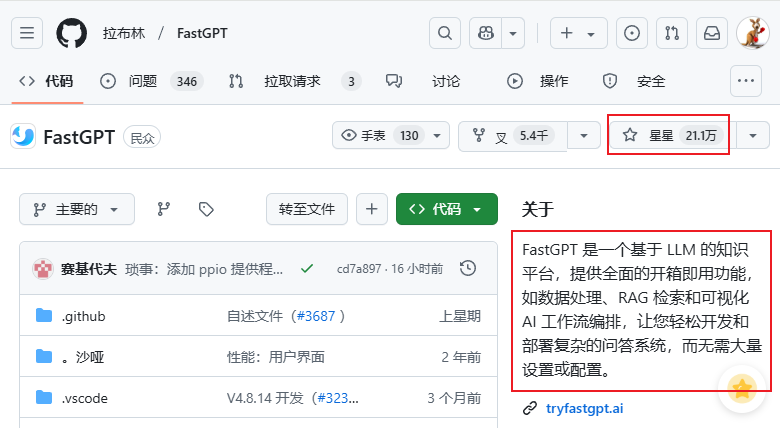The image size is (780, 428).
Task: Click the 3 个月前 timestamp text
Action: coord(454,398)
